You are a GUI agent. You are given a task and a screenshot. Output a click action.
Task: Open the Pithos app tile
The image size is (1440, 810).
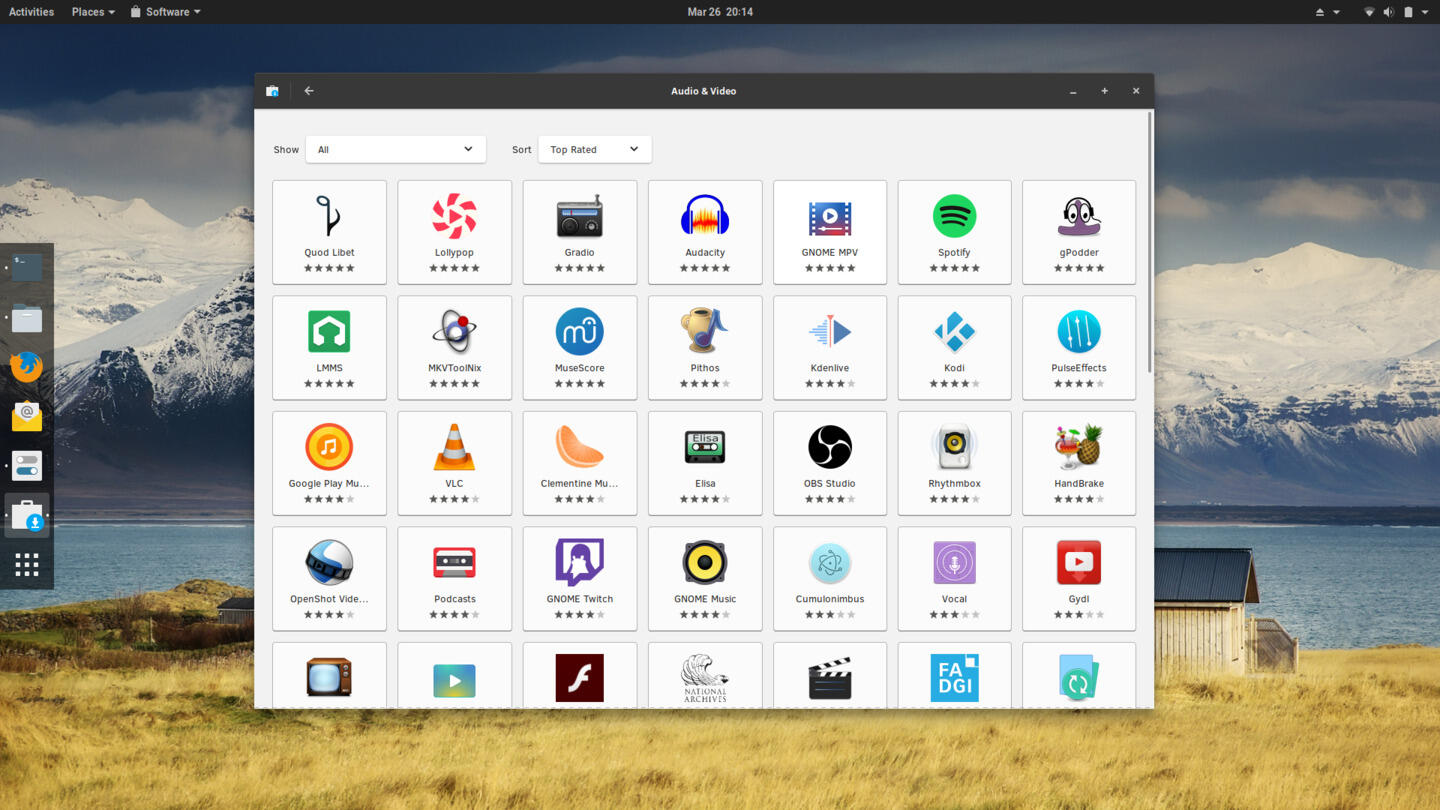click(704, 347)
